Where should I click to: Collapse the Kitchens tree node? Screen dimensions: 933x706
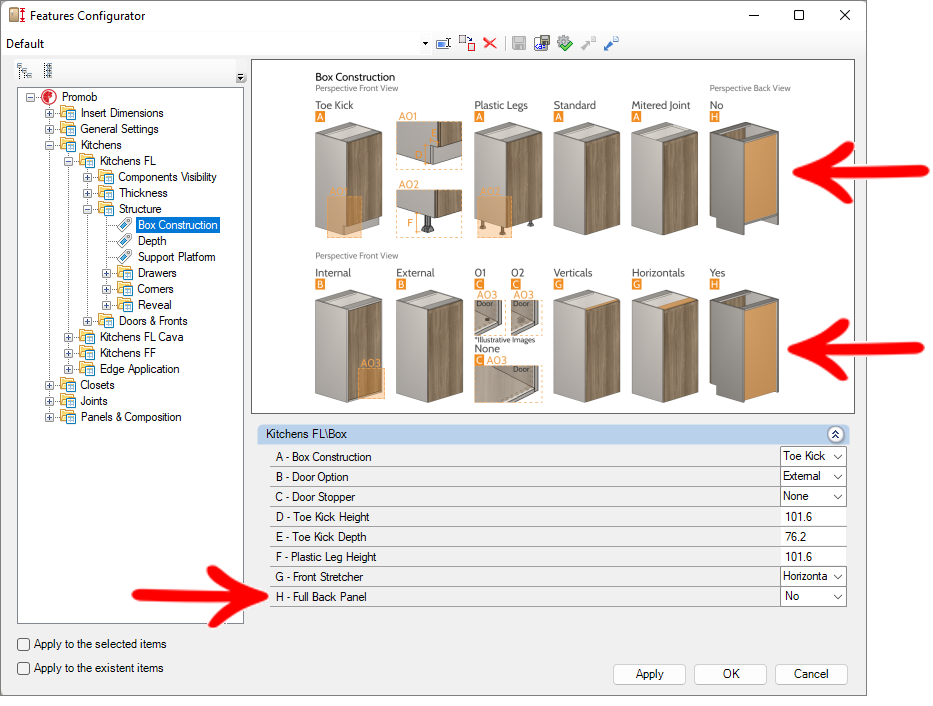49,145
